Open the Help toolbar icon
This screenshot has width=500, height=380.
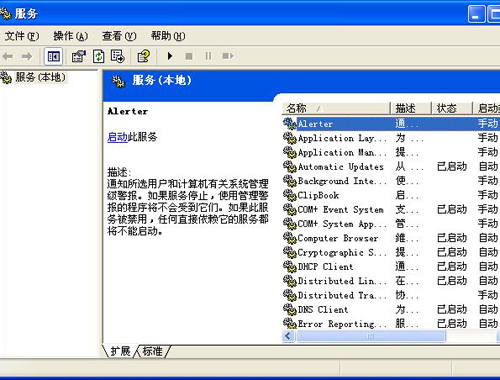[x=144, y=56]
